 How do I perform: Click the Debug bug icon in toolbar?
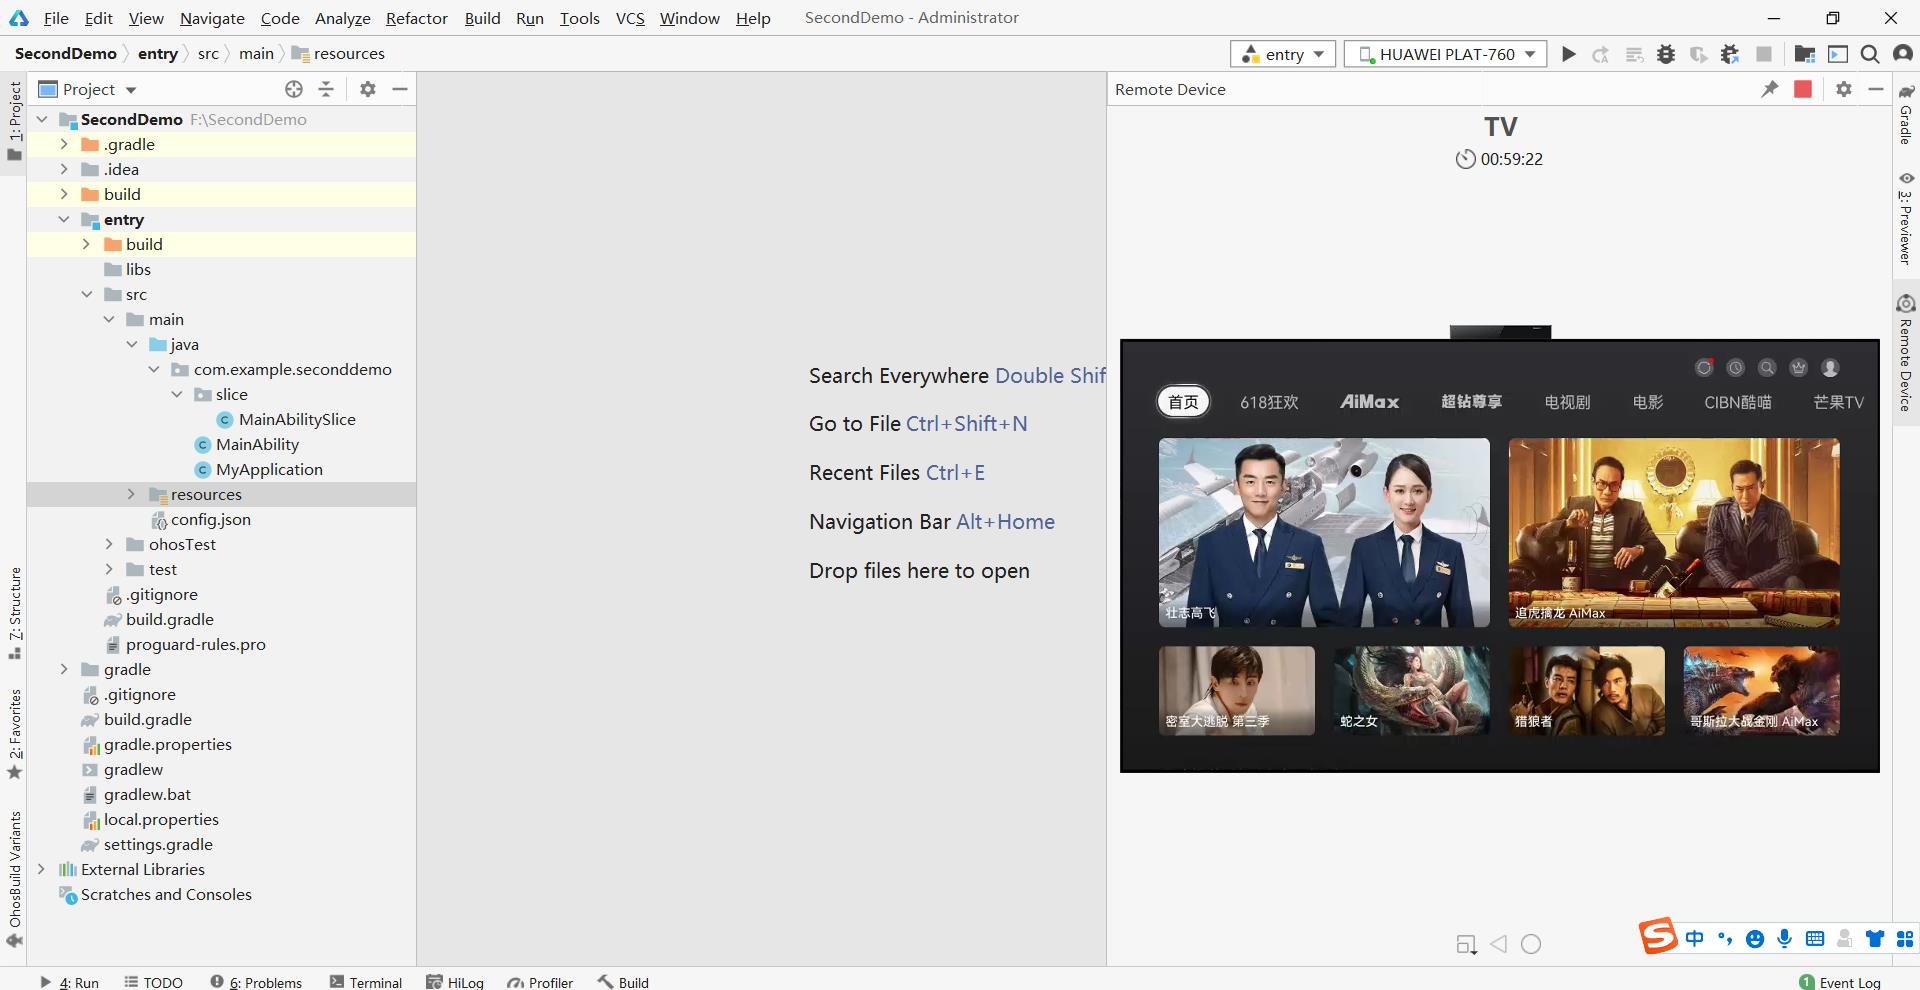[1666, 54]
